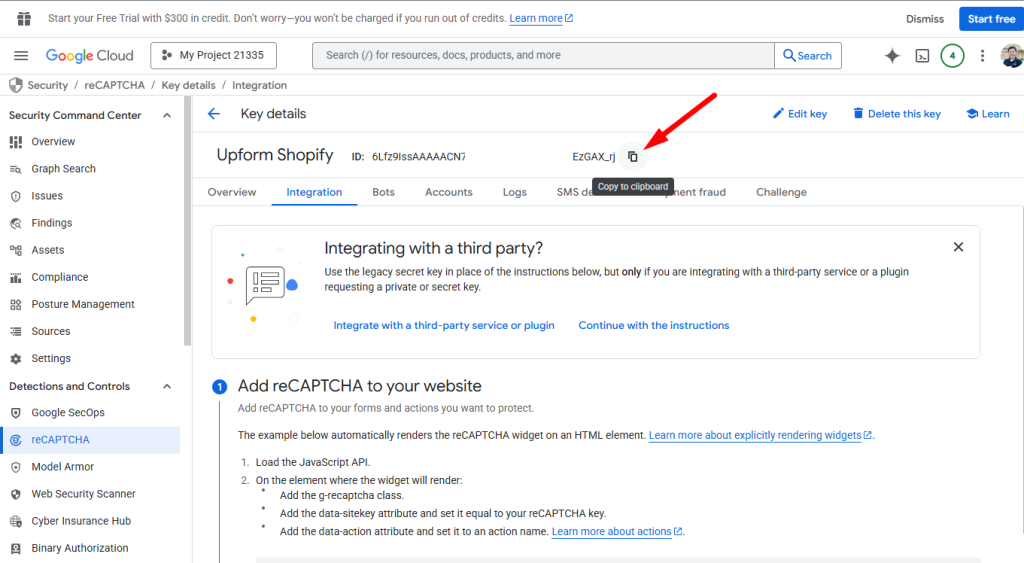Click the Security shield breadcrumb icon

(x=16, y=85)
